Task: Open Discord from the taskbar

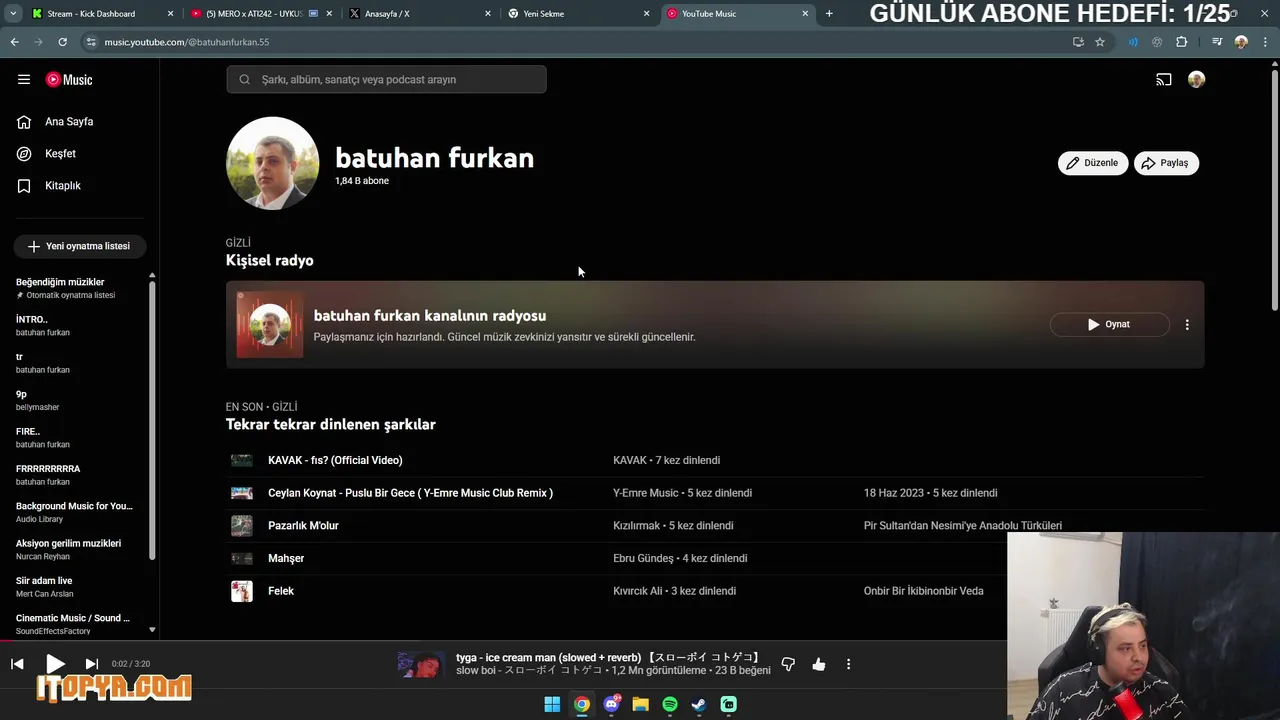Action: 611,705
